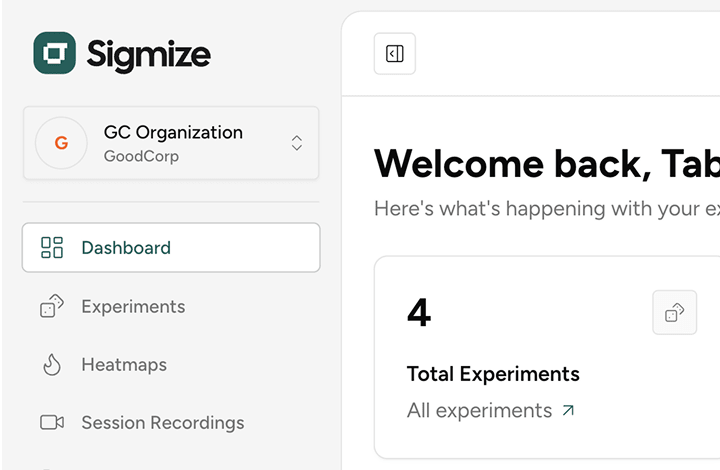The height and width of the screenshot is (470, 720).
Task: Click the GoodCorp subtitle text
Action: pyautogui.click(x=141, y=156)
